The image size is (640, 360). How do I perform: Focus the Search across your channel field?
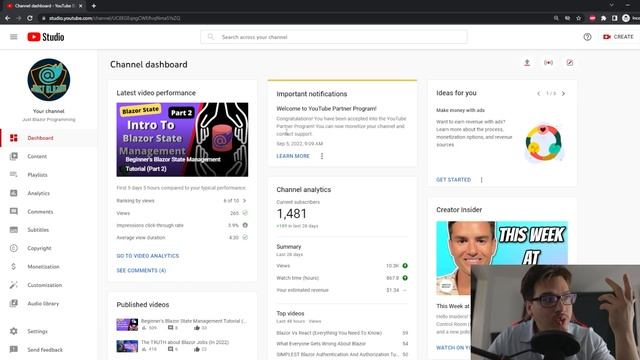334,37
